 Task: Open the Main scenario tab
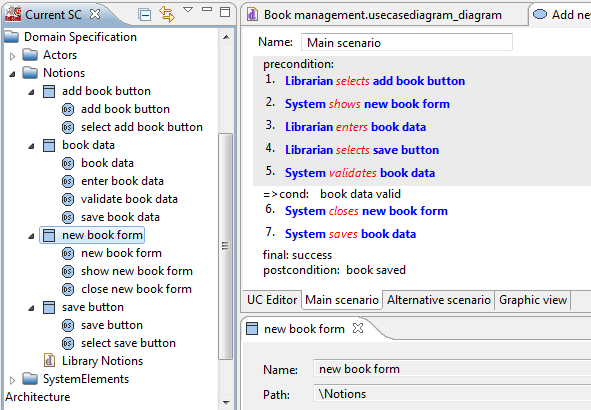(x=342, y=300)
